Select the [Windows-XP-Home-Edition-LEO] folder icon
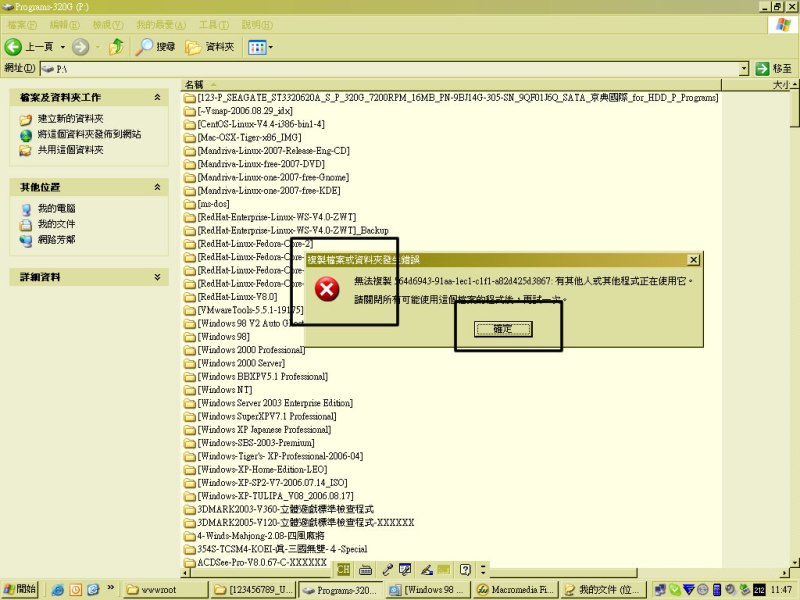800x600 pixels. pos(190,469)
